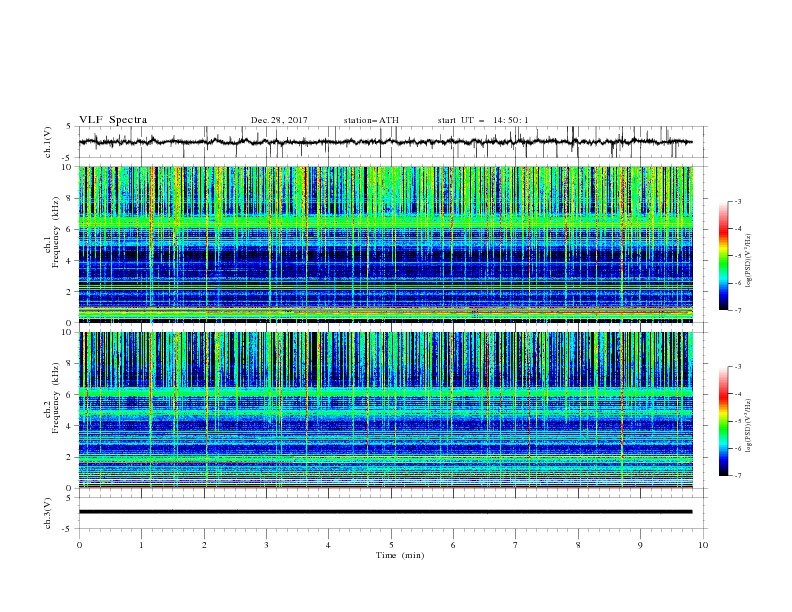Image resolution: width=792 pixels, height=612 pixels.
Task: Click the "-5" tick on ch.3(V) axis
Action: pyautogui.click(x=68, y=529)
